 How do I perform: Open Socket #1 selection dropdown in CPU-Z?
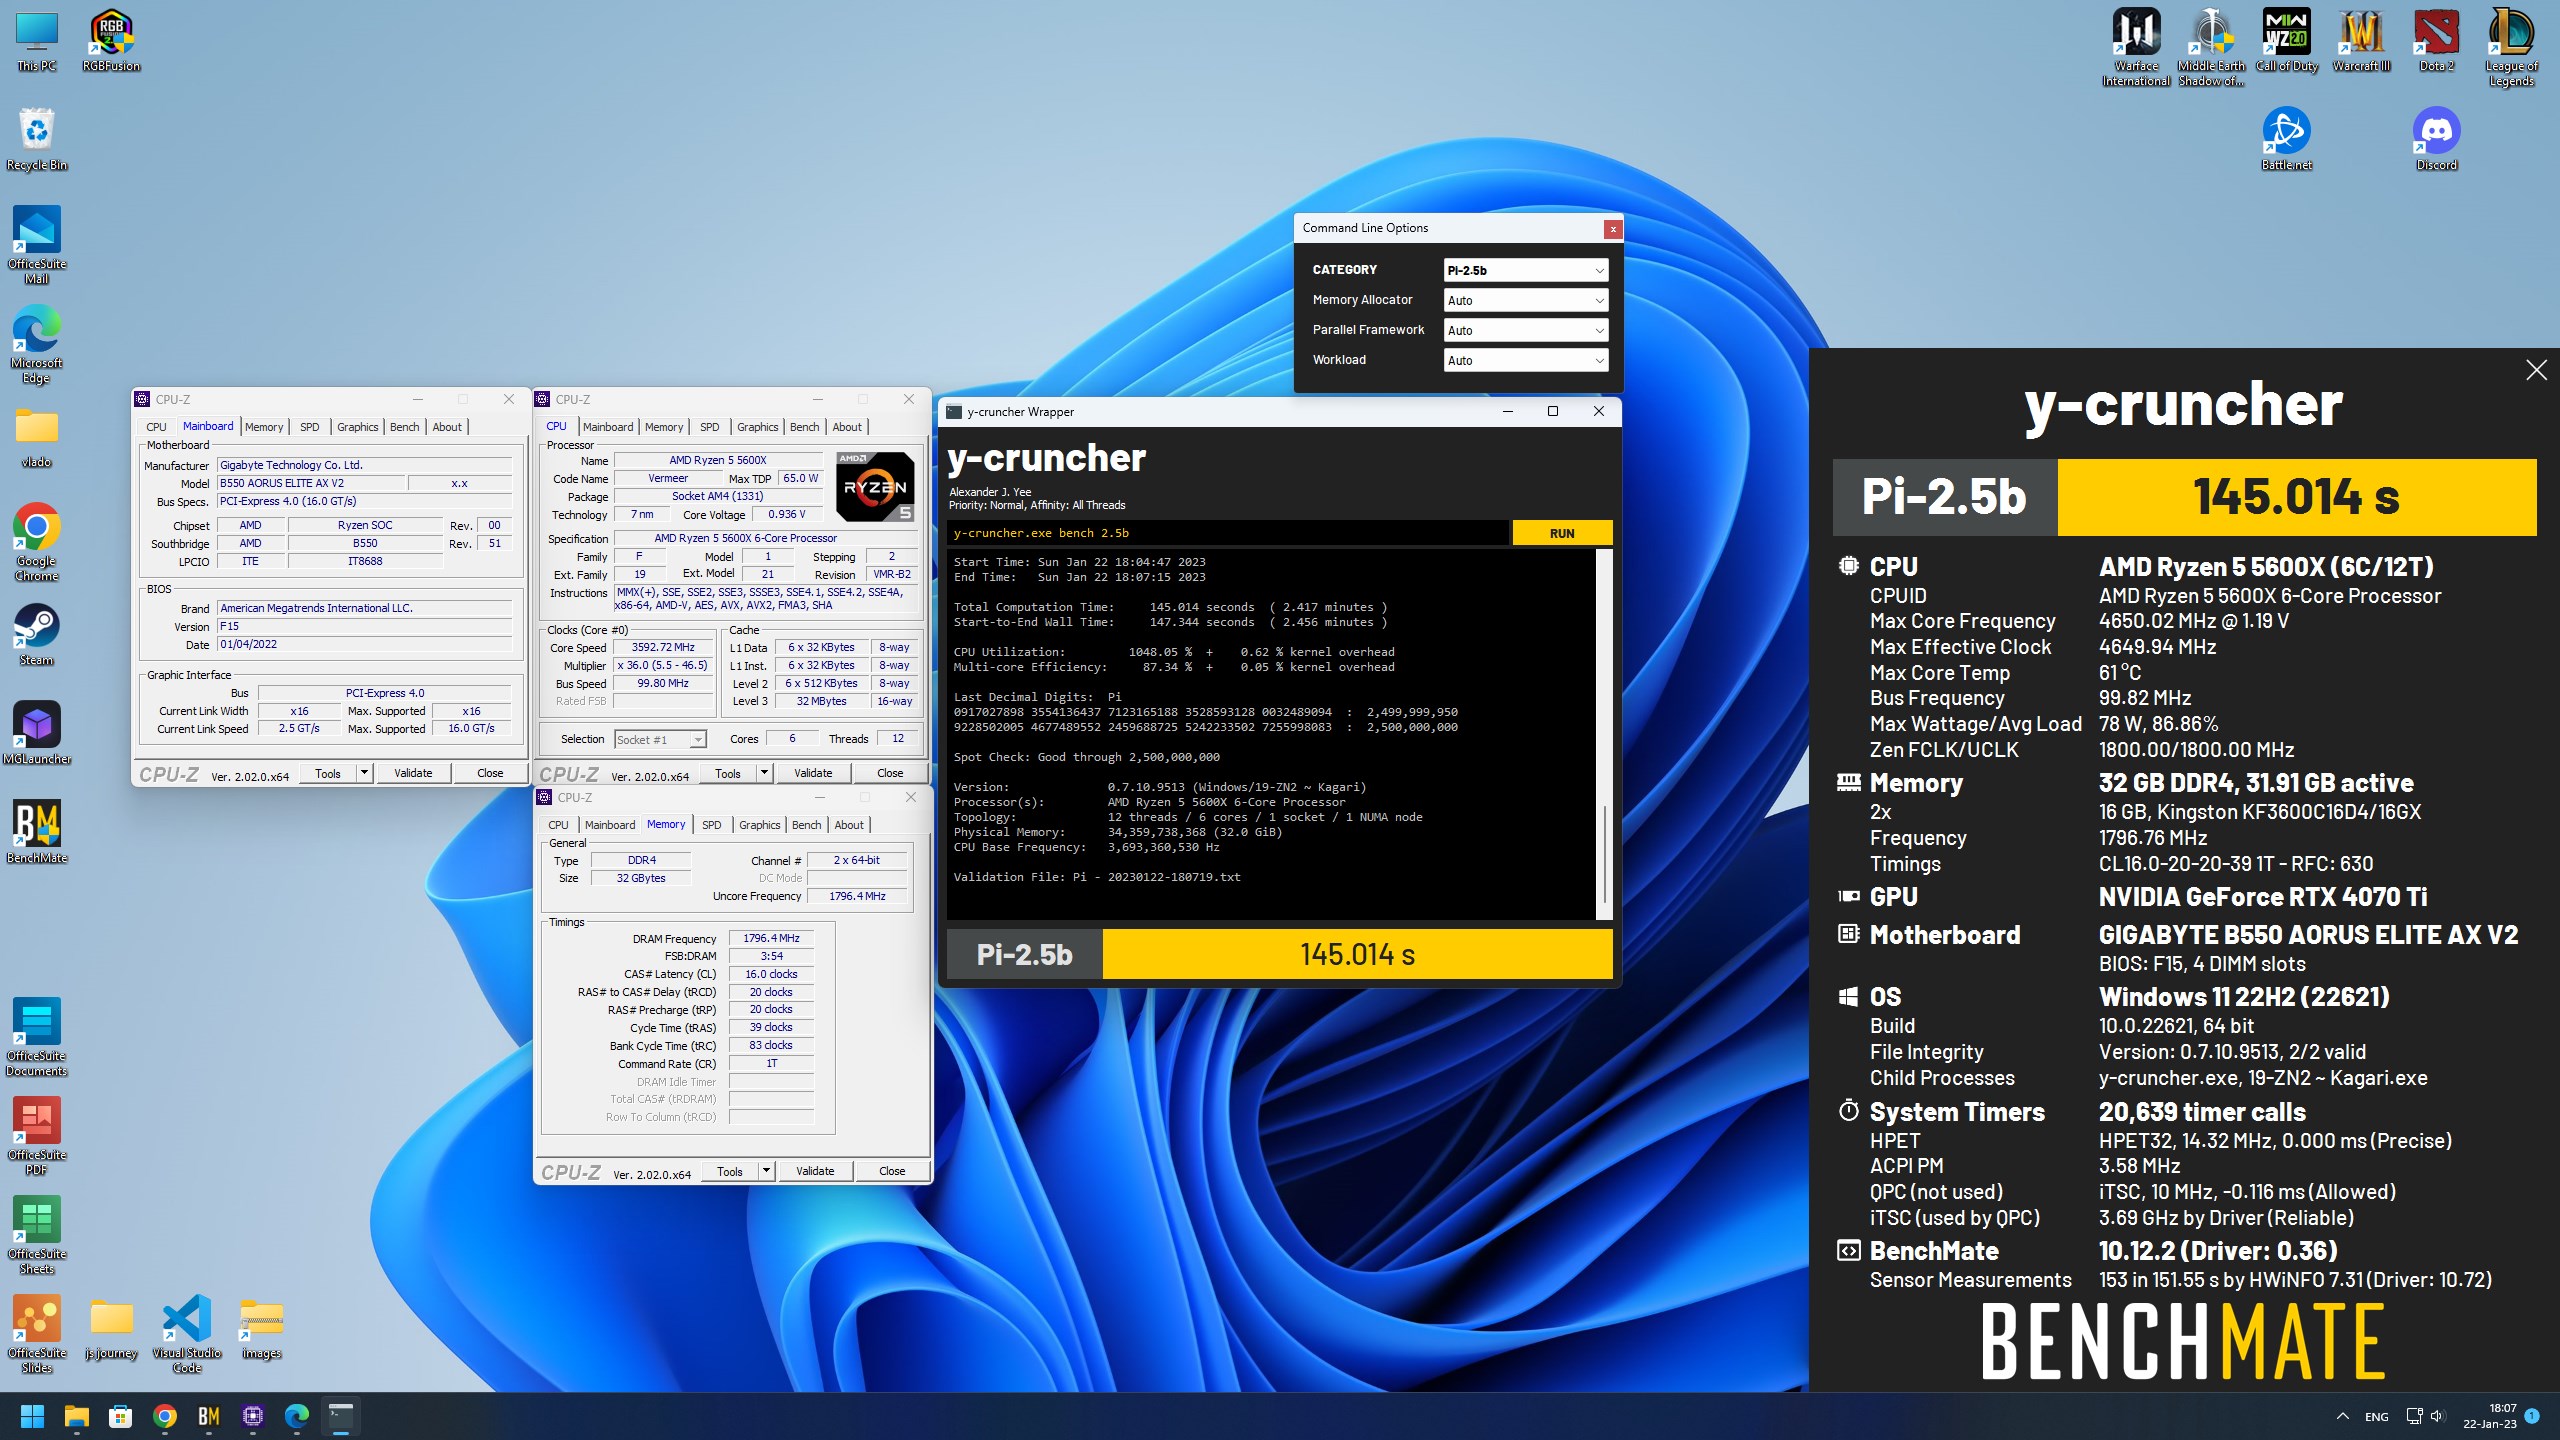(660, 740)
